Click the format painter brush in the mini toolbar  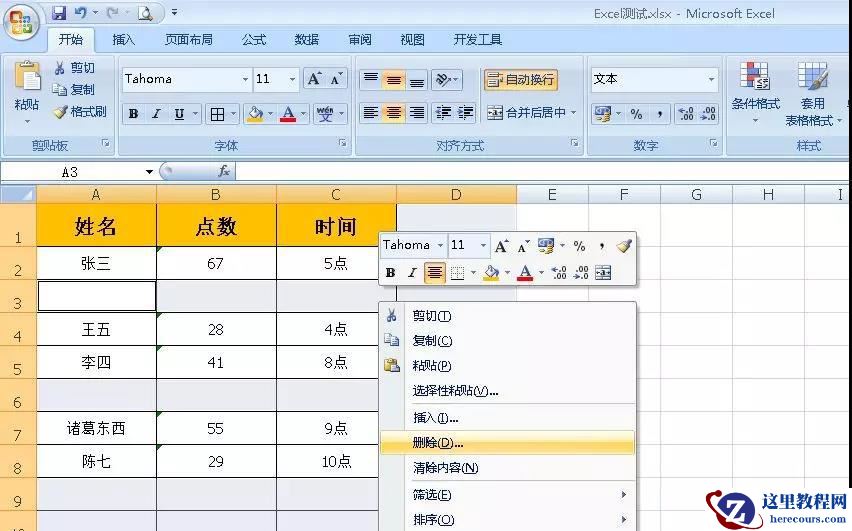(x=624, y=245)
